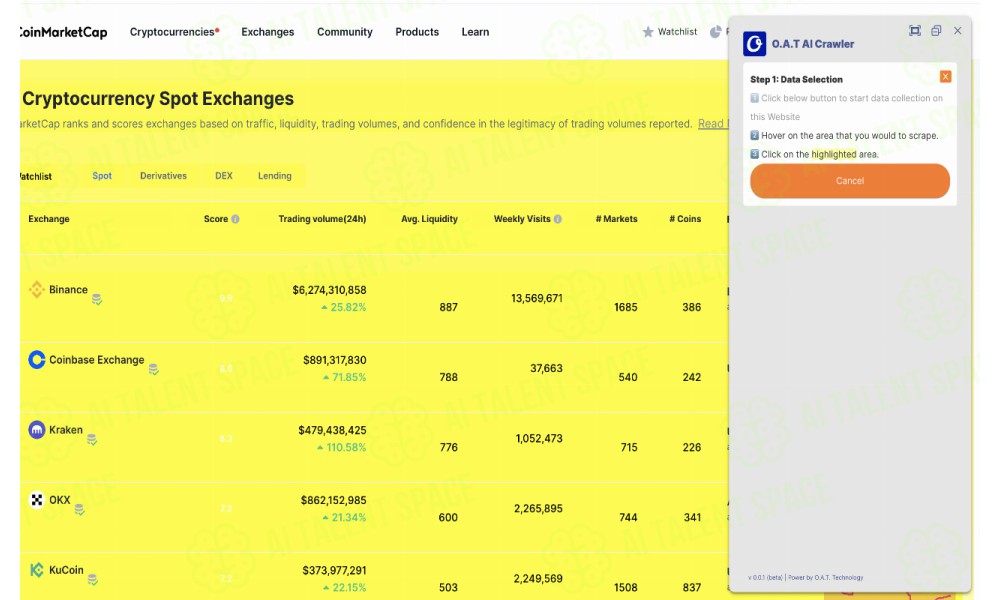1000x600 pixels.
Task: Sort by the Exchange column header
Action: coord(49,219)
